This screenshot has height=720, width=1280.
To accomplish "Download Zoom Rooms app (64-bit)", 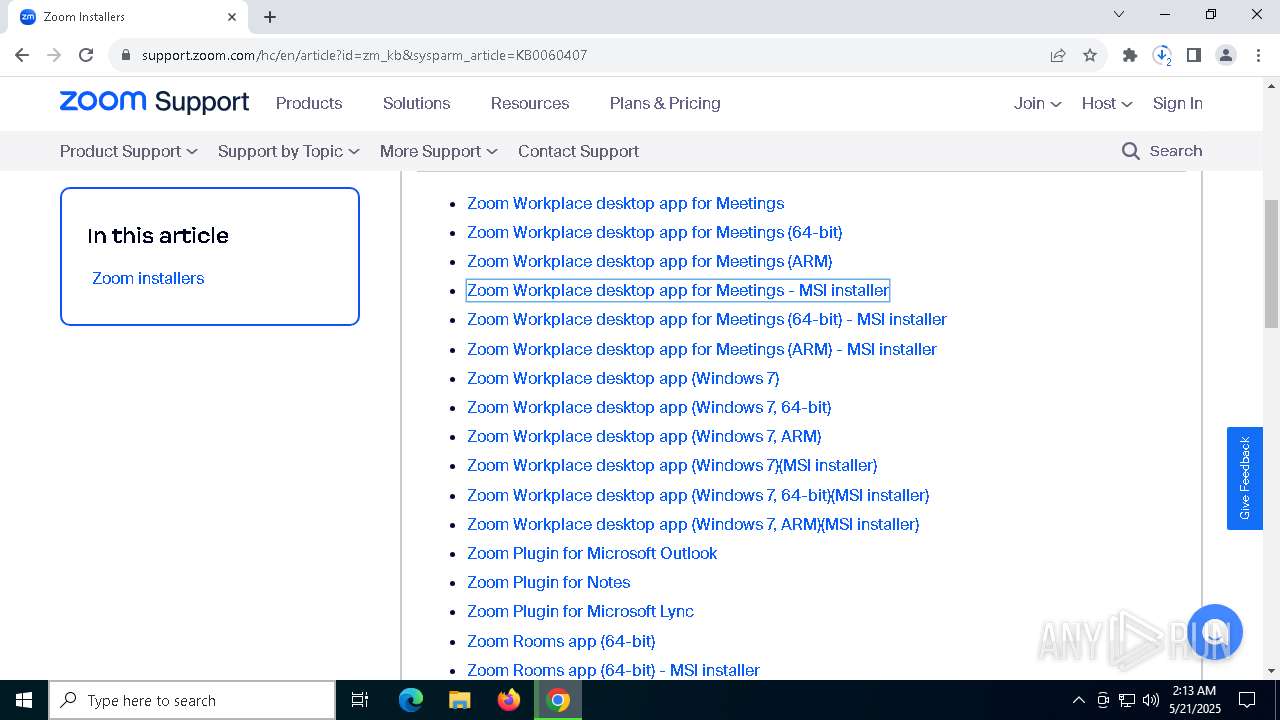I will coord(561,641).
